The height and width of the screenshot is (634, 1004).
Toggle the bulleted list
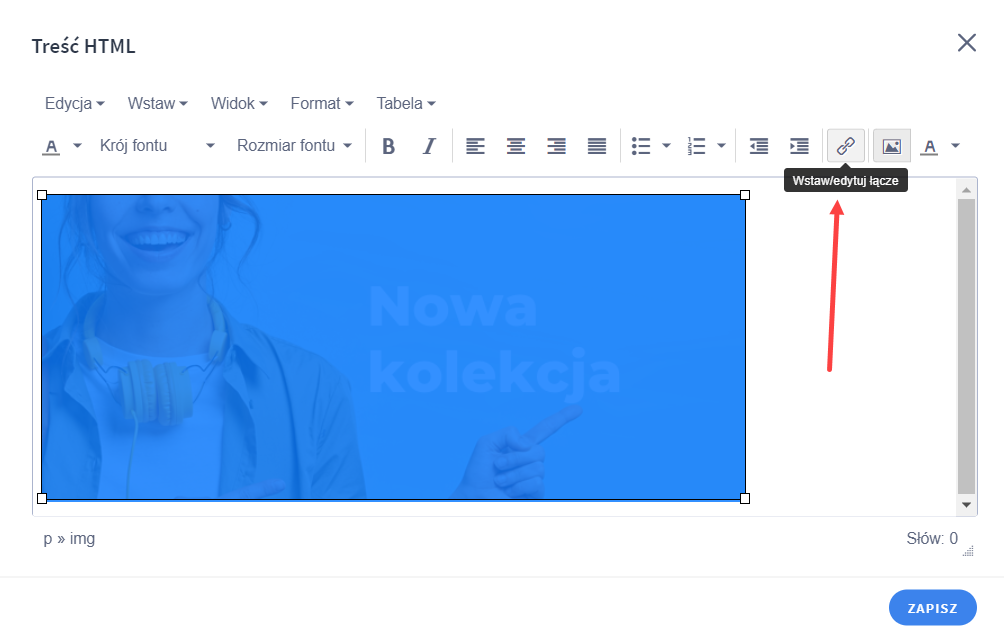coord(641,145)
